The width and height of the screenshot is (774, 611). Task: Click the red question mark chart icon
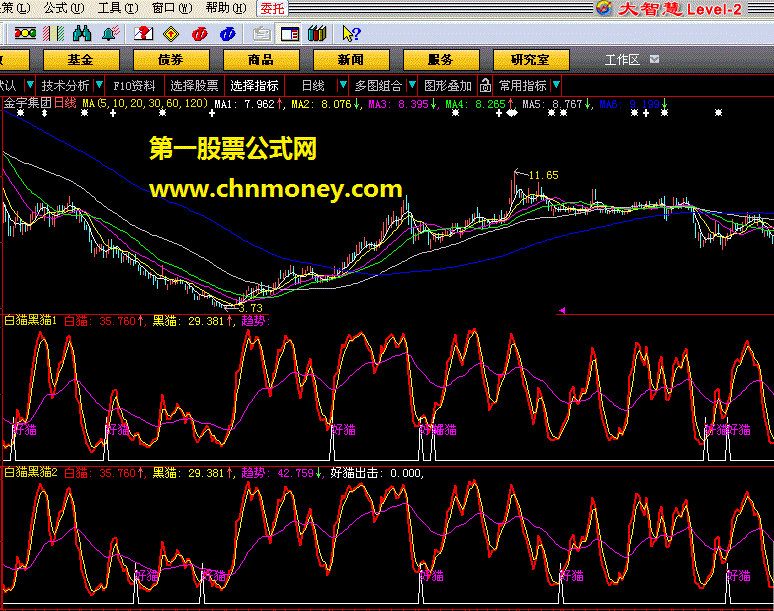click(x=143, y=34)
